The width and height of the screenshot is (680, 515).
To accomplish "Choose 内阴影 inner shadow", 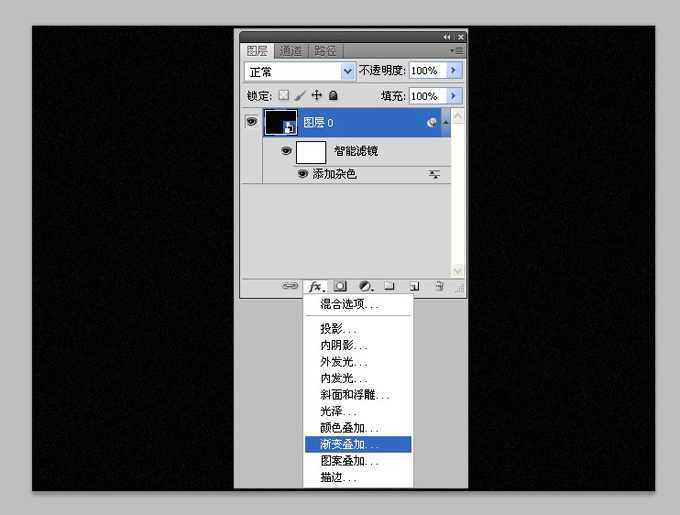I will [x=358, y=346].
